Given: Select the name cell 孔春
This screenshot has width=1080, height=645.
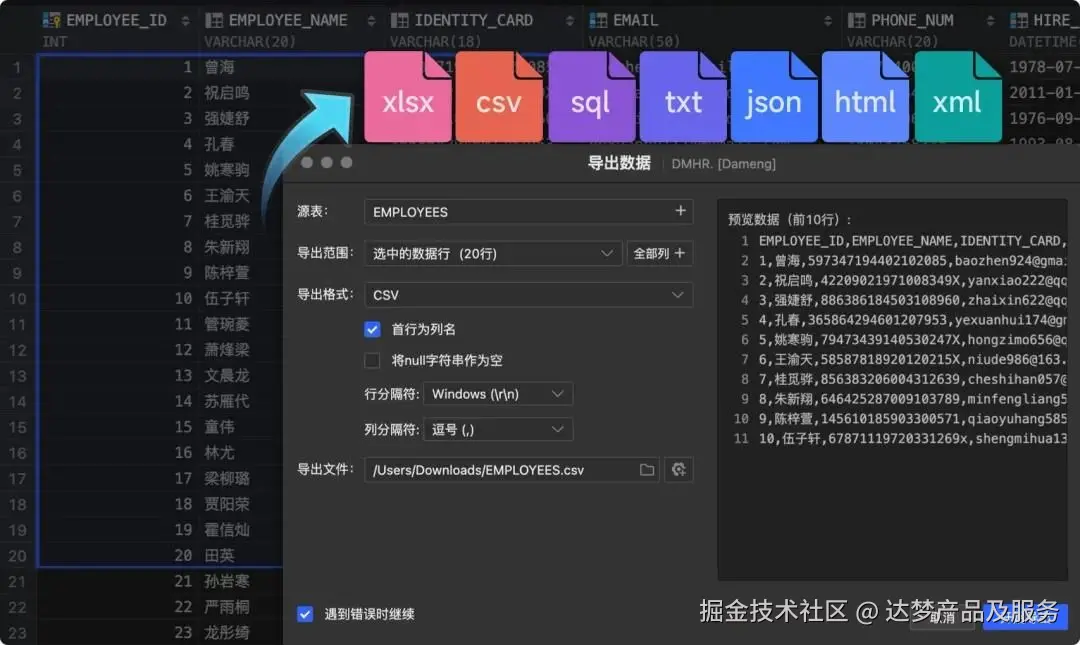Looking at the screenshot, I should coord(219,145).
